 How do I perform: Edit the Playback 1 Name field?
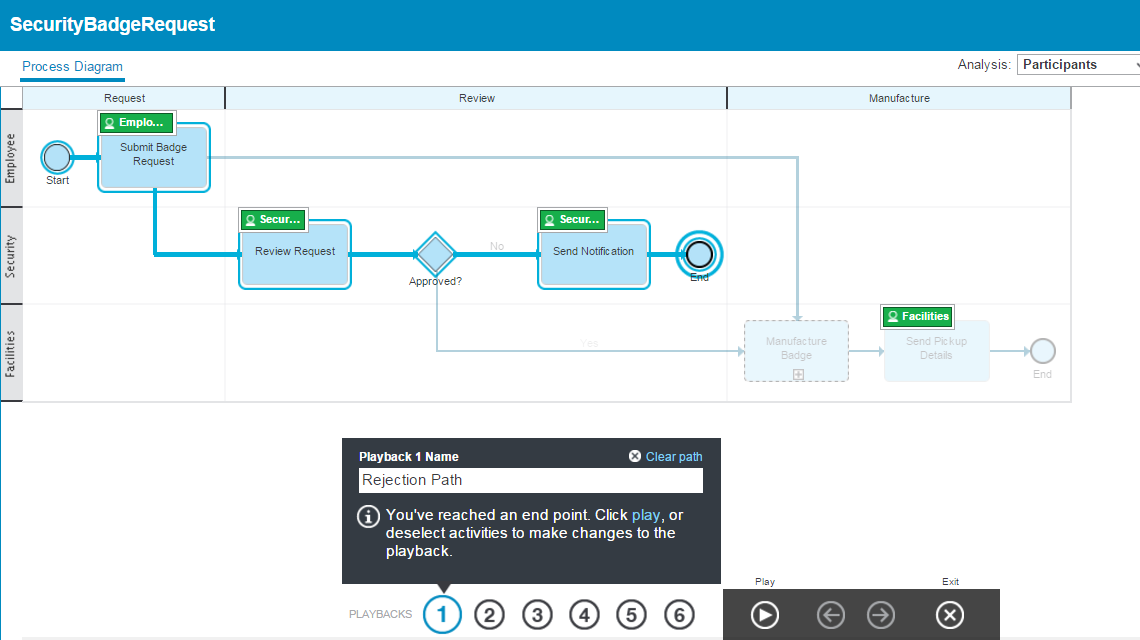pos(531,480)
